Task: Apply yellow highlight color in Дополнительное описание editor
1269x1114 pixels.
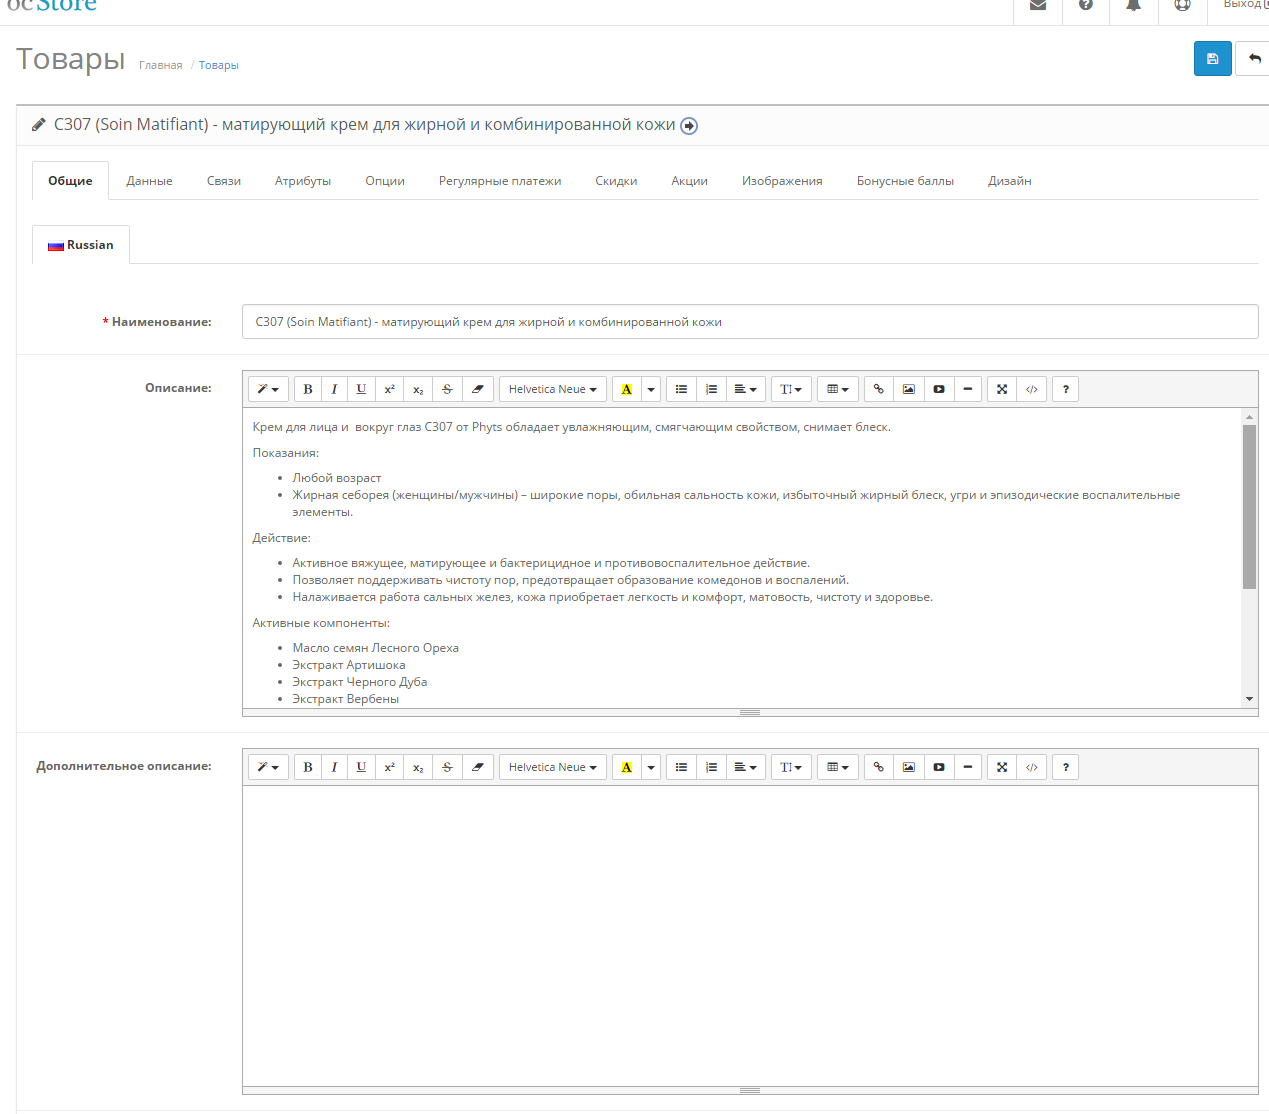Action: [627, 767]
